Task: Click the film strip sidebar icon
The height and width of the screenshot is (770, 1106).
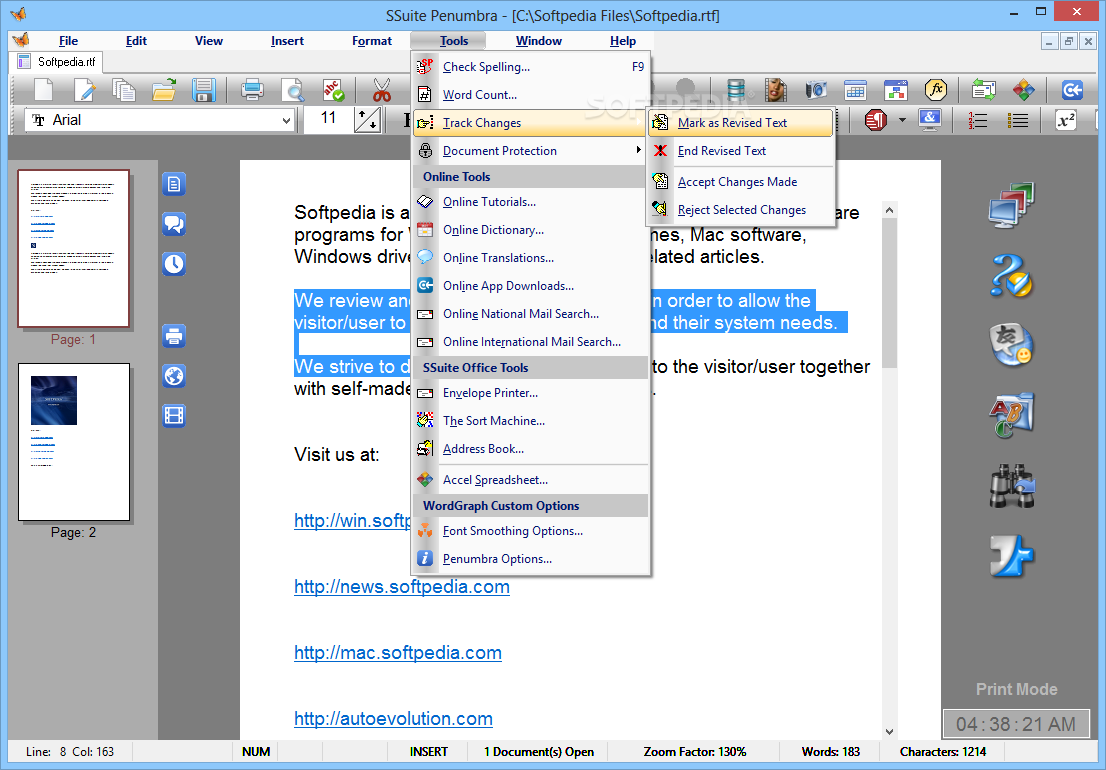Action: (x=174, y=416)
